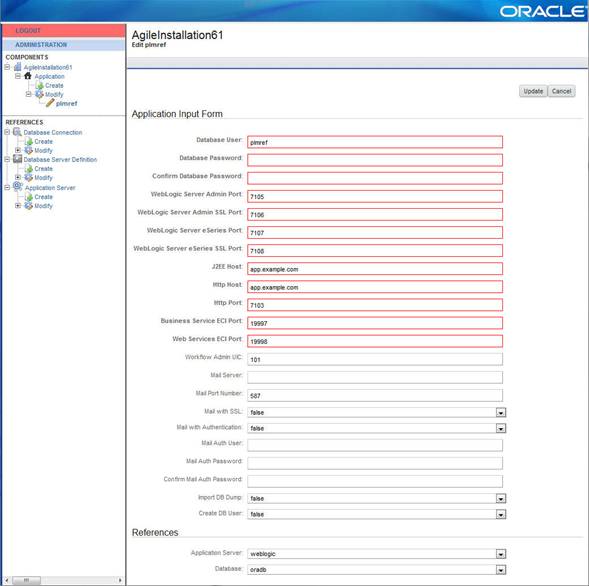This screenshot has height=586, width=589.
Task: Focus the Confirm Database Password field
Action: [375, 178]
